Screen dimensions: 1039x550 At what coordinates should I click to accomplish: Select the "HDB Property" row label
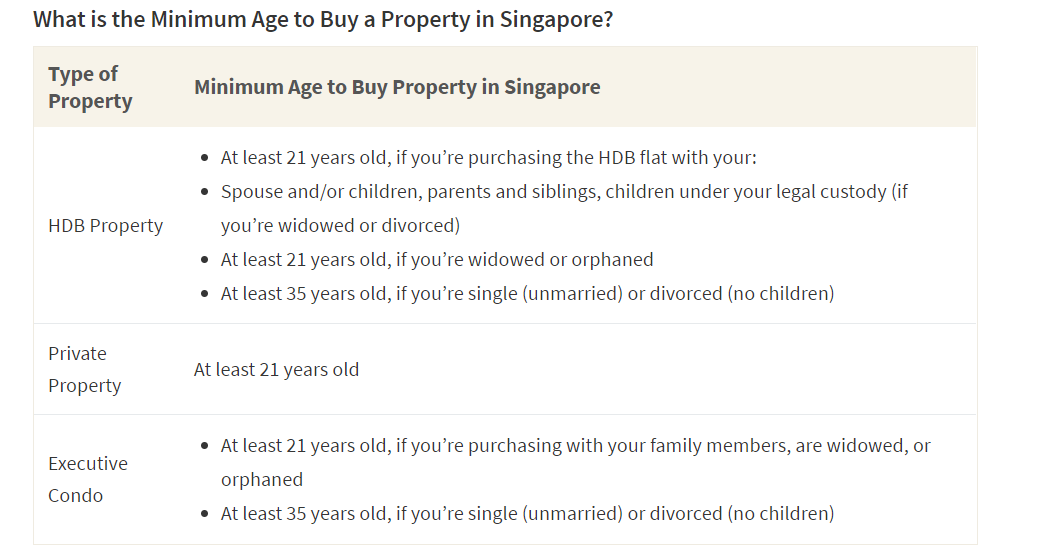(105, 225)
